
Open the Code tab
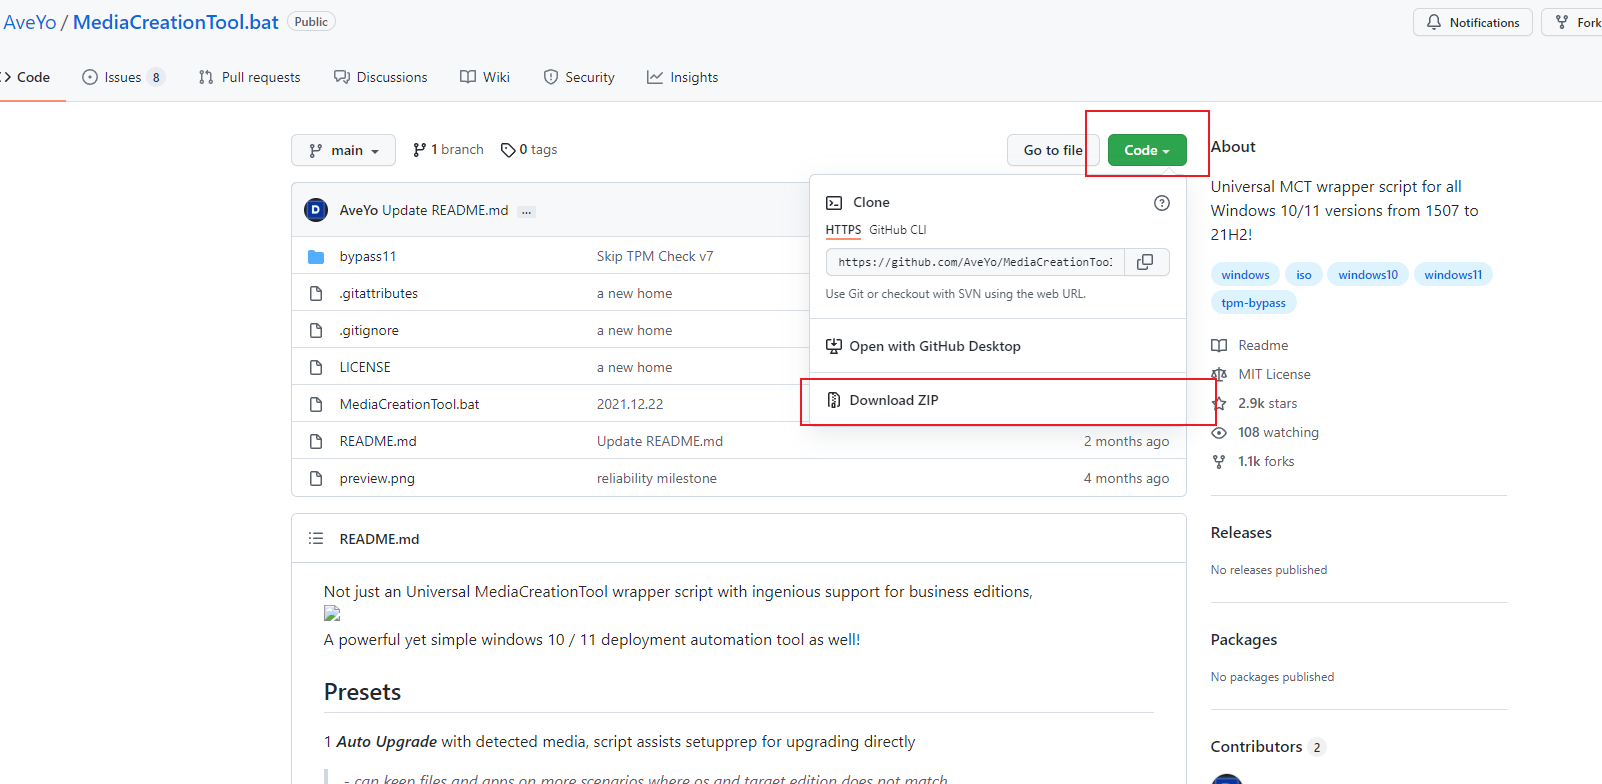[26, 77]
